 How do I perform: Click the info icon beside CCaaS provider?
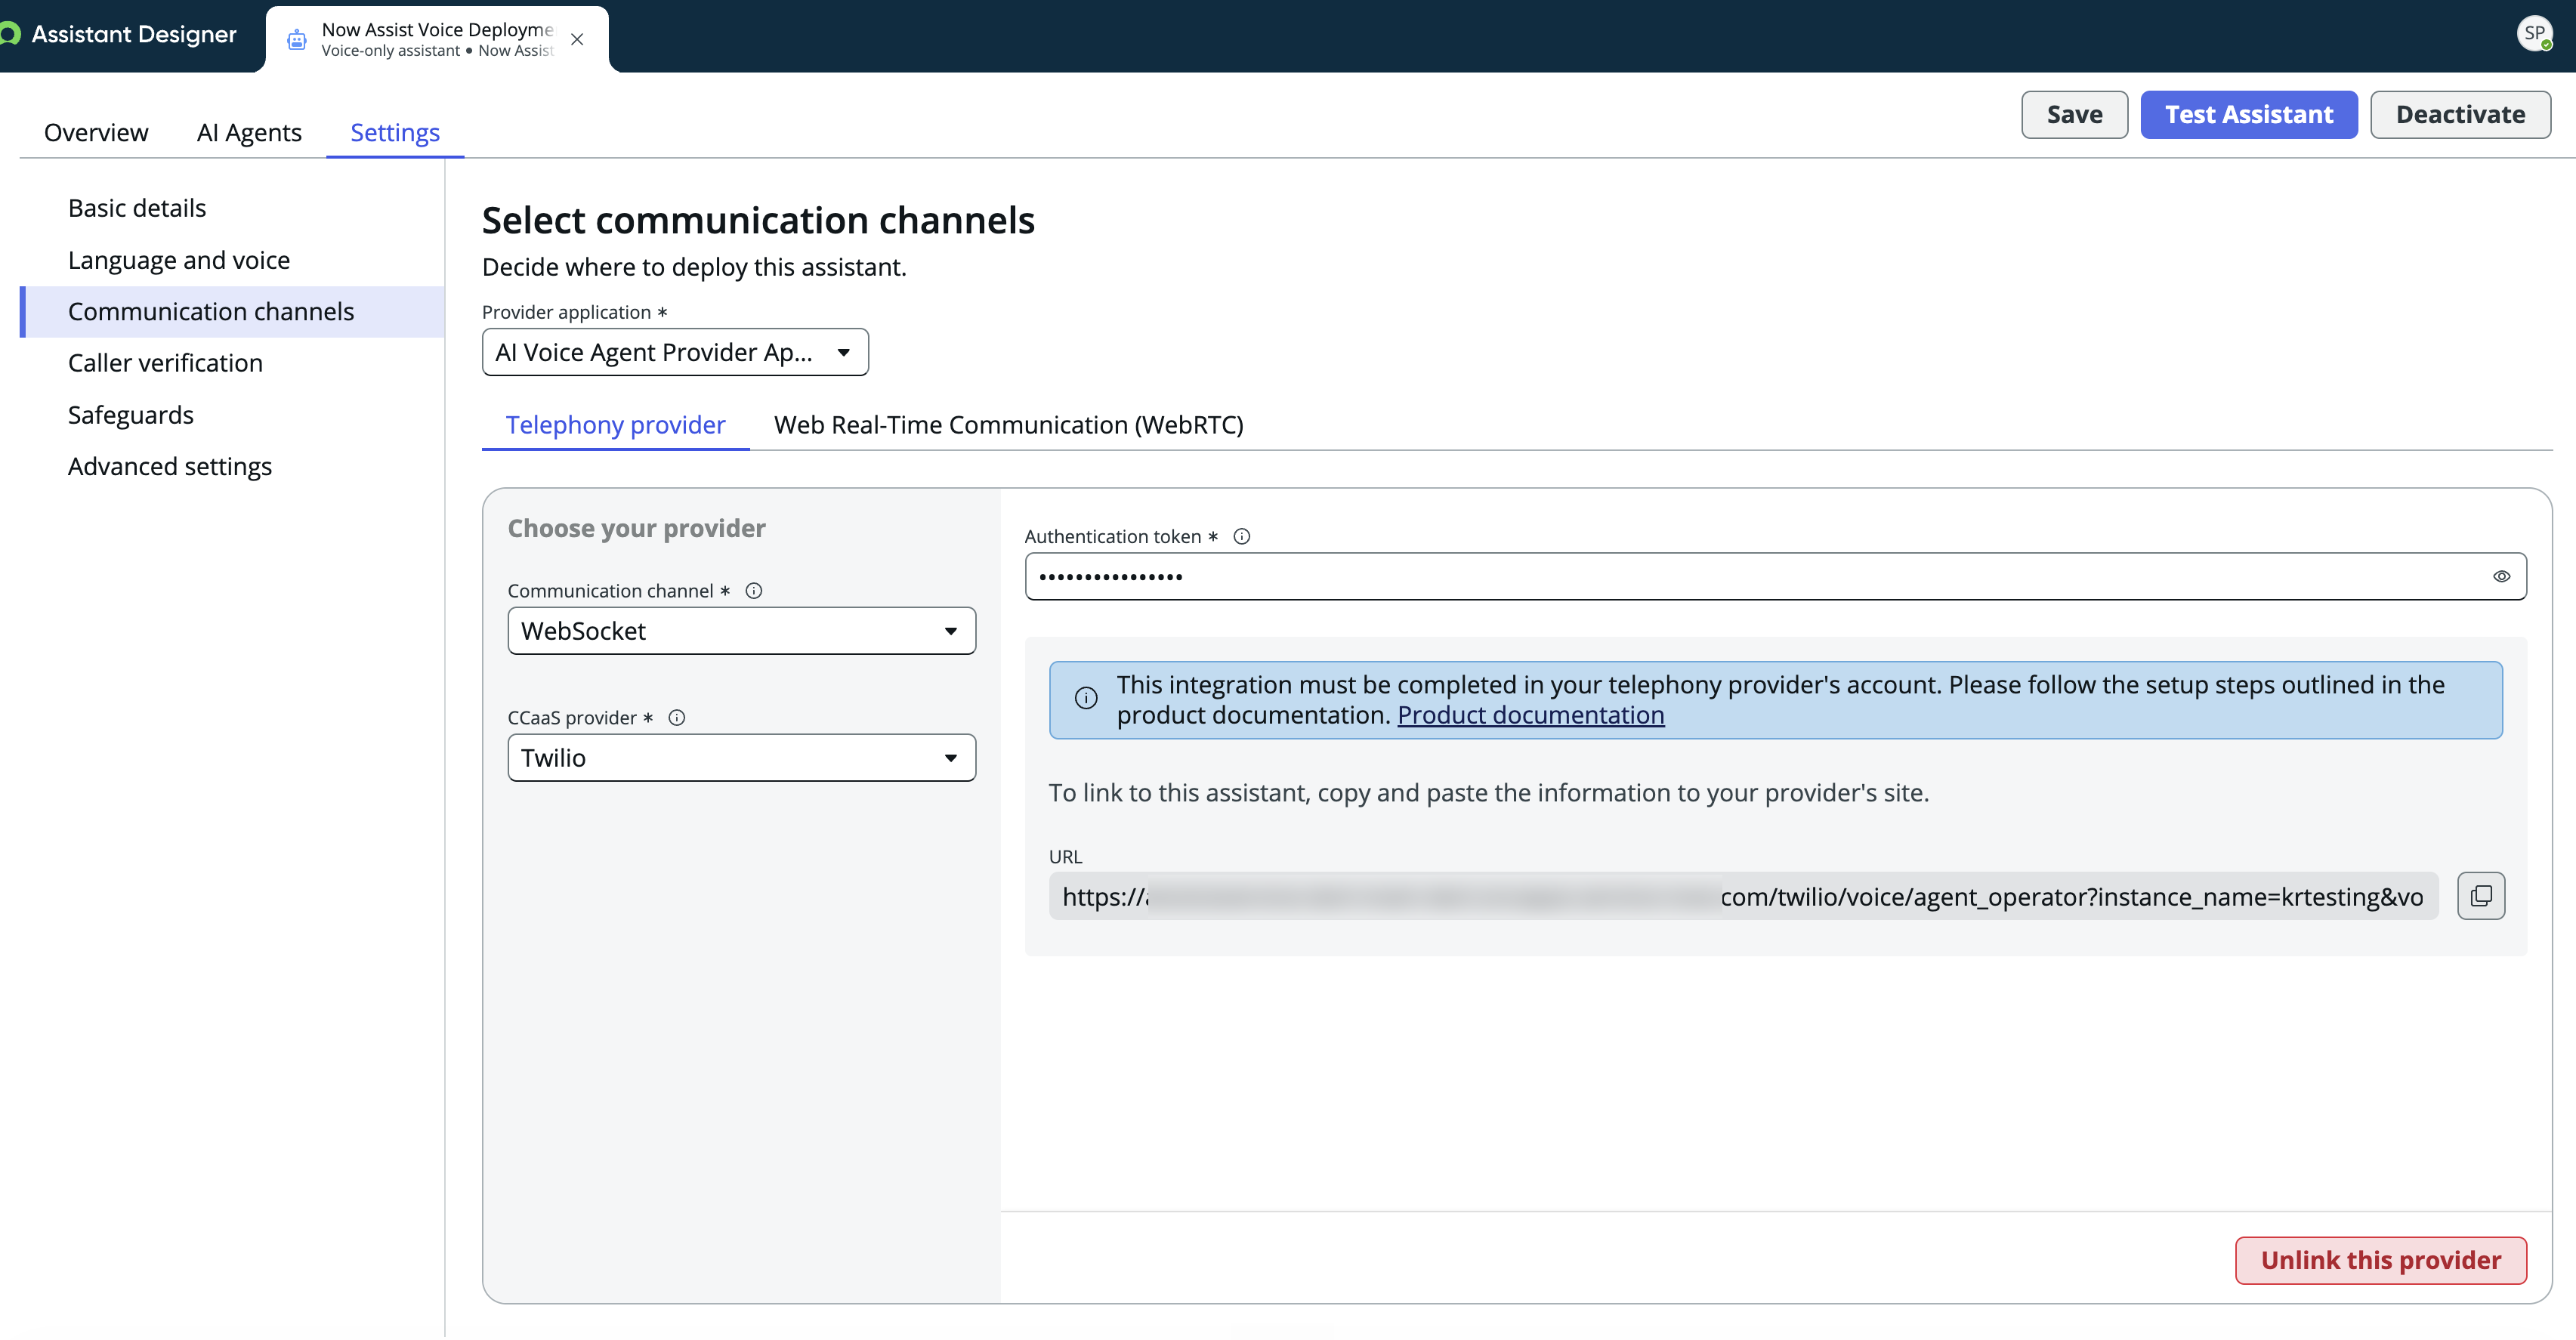(677, 718)
